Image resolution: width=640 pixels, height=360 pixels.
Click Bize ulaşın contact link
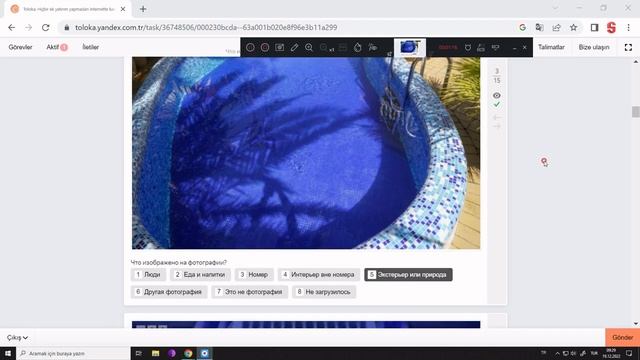[594, 47]
